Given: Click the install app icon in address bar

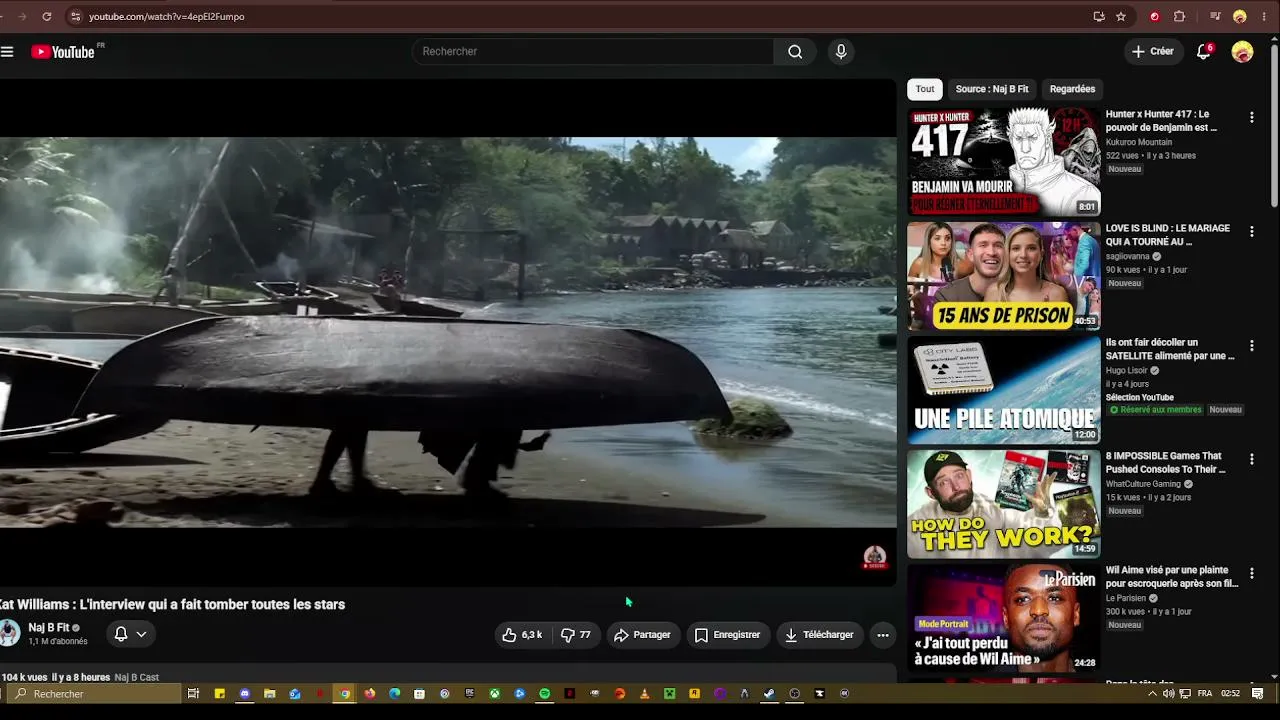Looking at the screenshot, I should click(x=1099, y=16).
